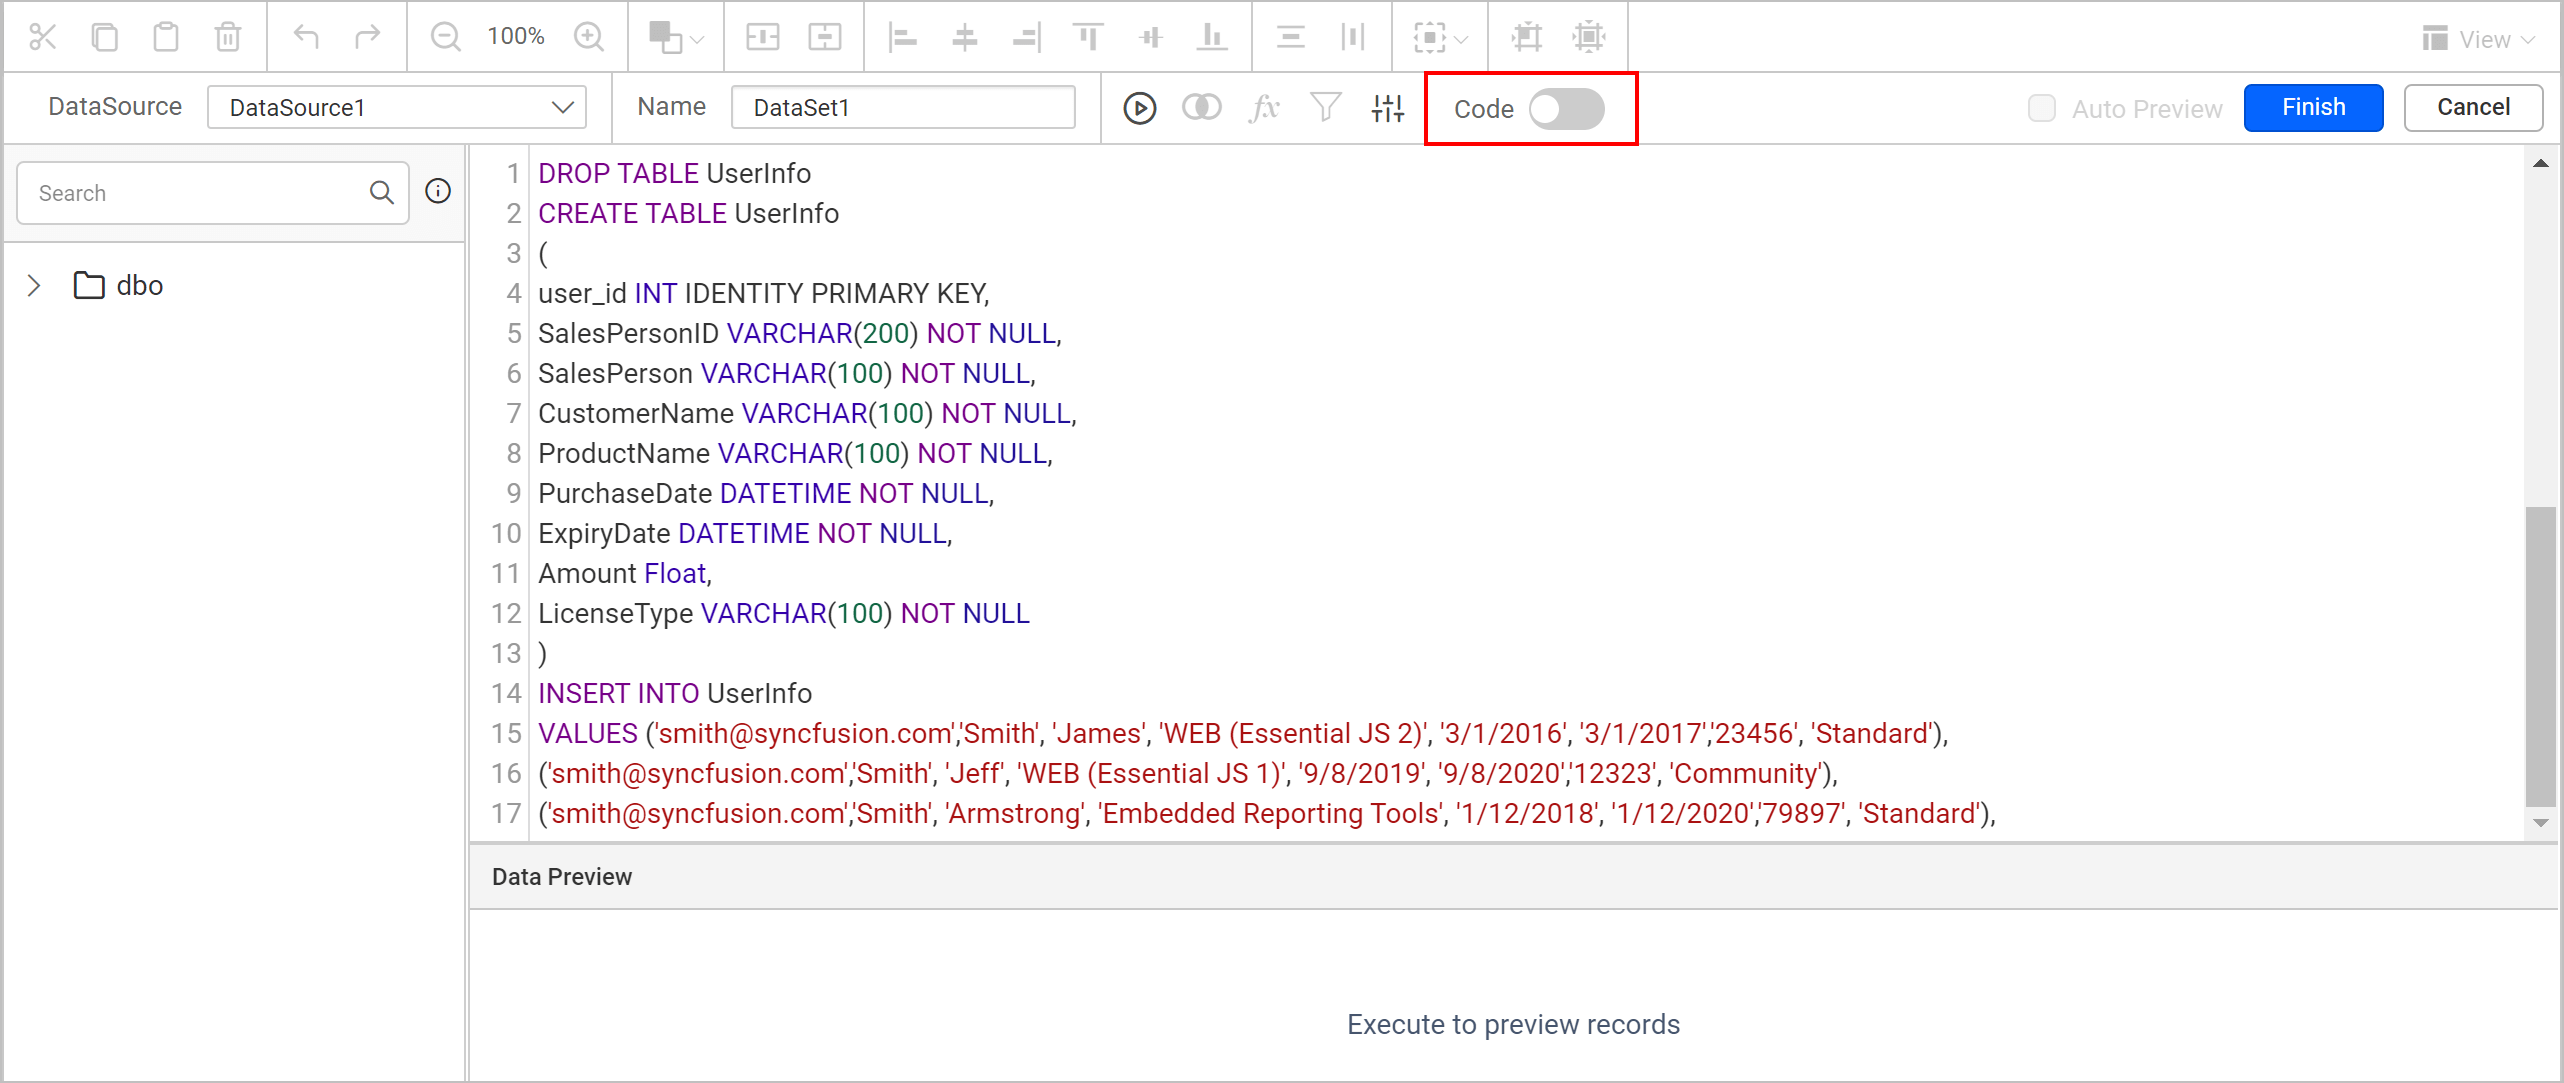The width and height of the screenshot is (2564, 1083).
Task: Show info icon beside the search box
Action: (438, 192)
